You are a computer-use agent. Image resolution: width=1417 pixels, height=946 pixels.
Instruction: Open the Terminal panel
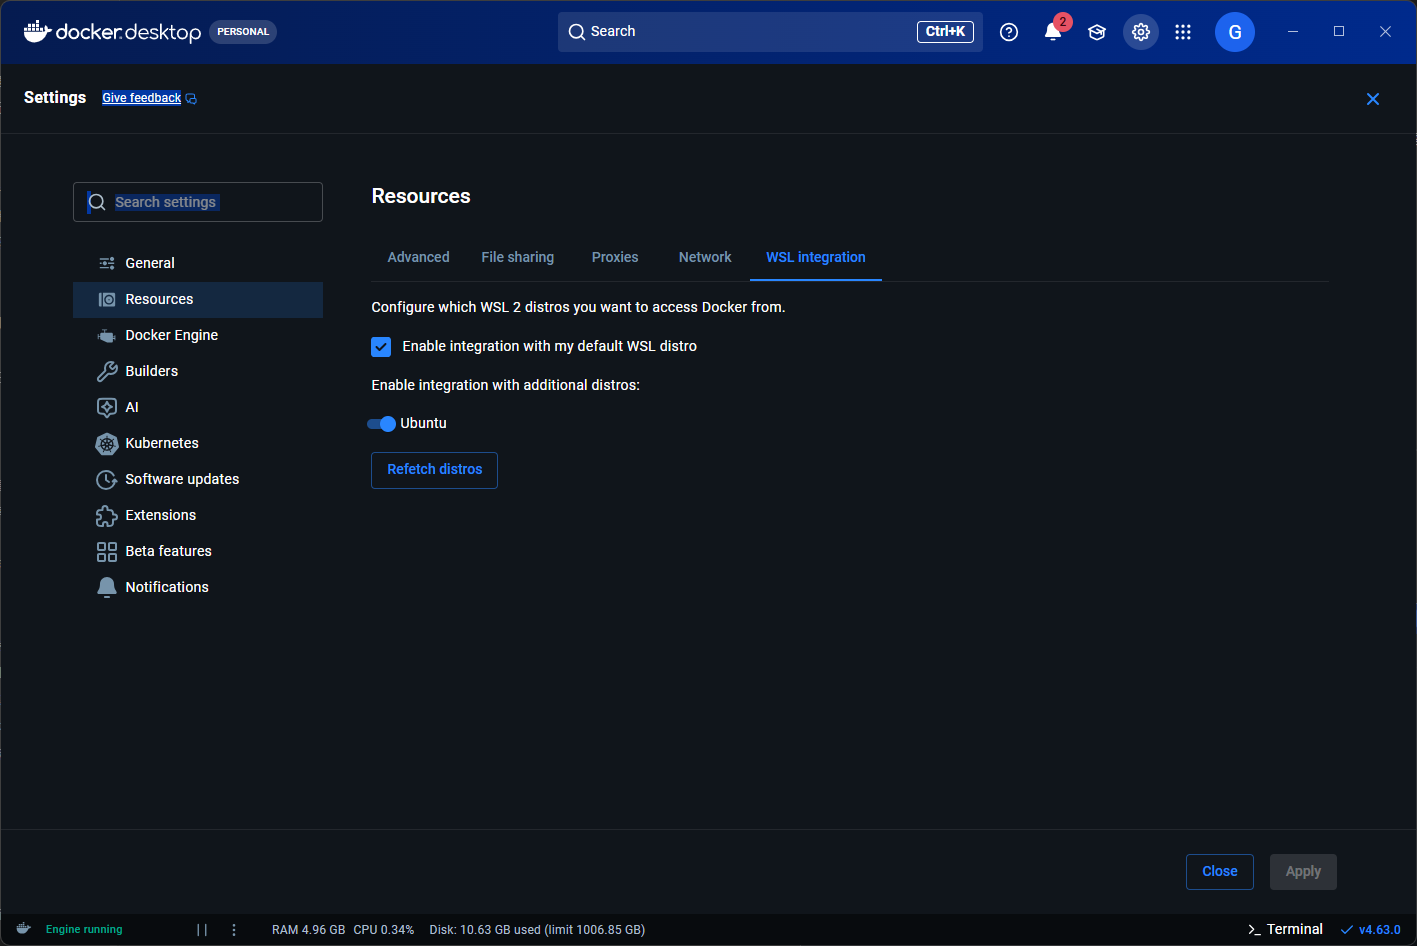[x=1285, y=930]
